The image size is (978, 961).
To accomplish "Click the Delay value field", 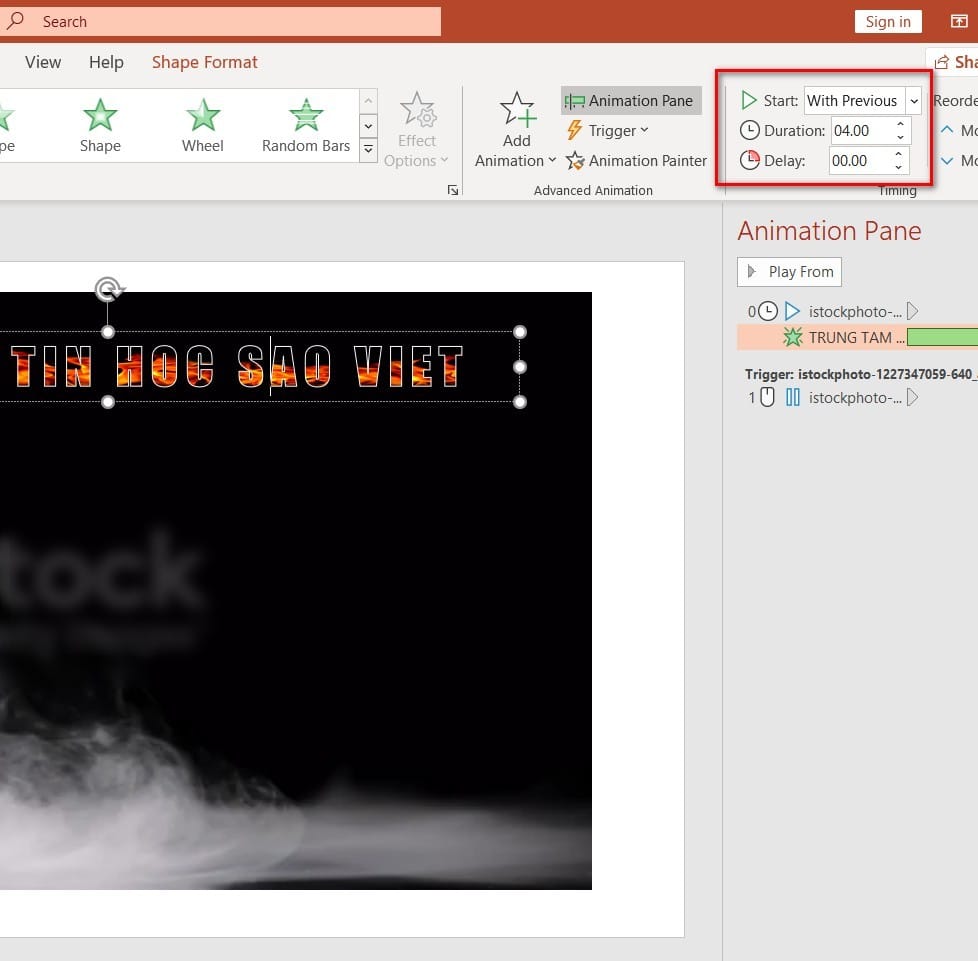I will coord(859,161).
